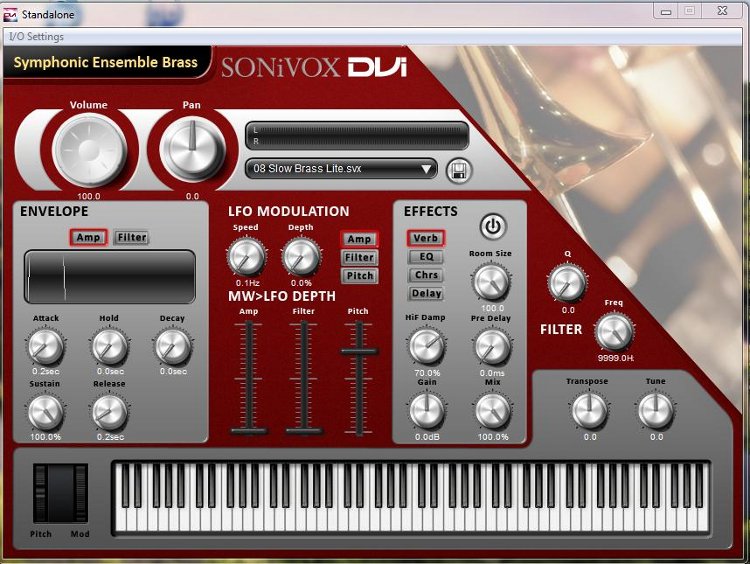
Task: Minimize the Standalone window
Action: 665,11
